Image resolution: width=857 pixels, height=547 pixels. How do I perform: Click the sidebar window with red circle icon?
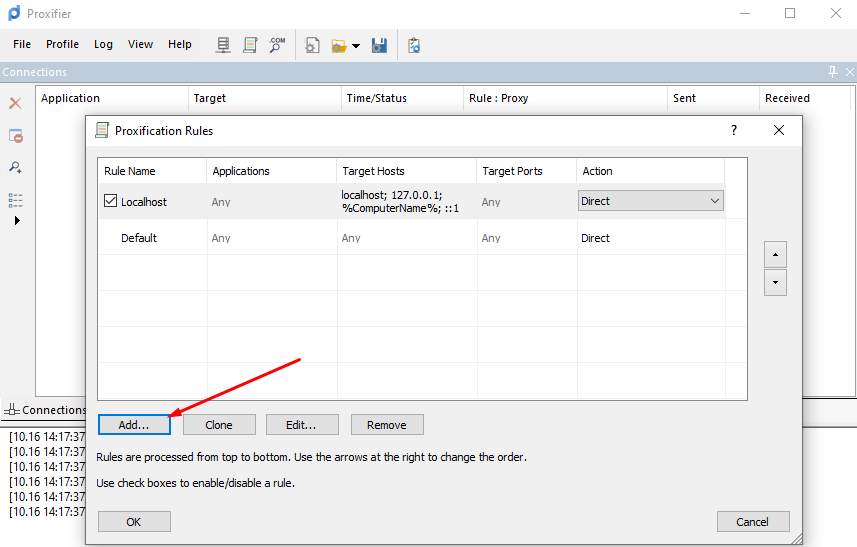click(x=16, y=136)
